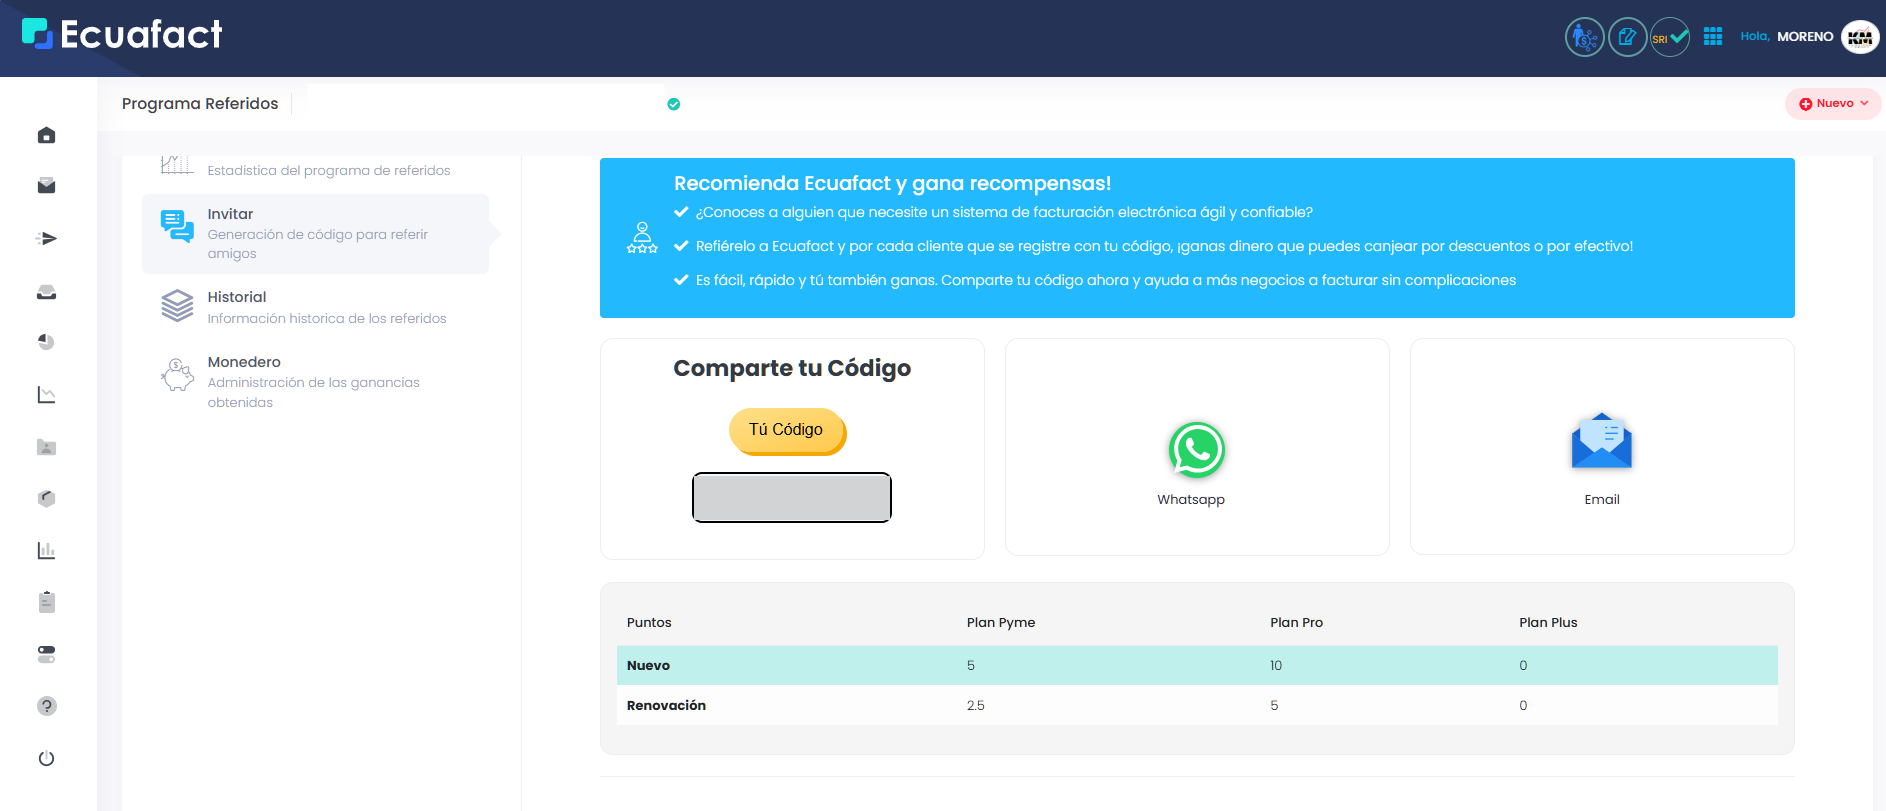Open the toggle settings icon in sidebar
This screenshot has height=811, width=1886.
[x=46, y=654]
